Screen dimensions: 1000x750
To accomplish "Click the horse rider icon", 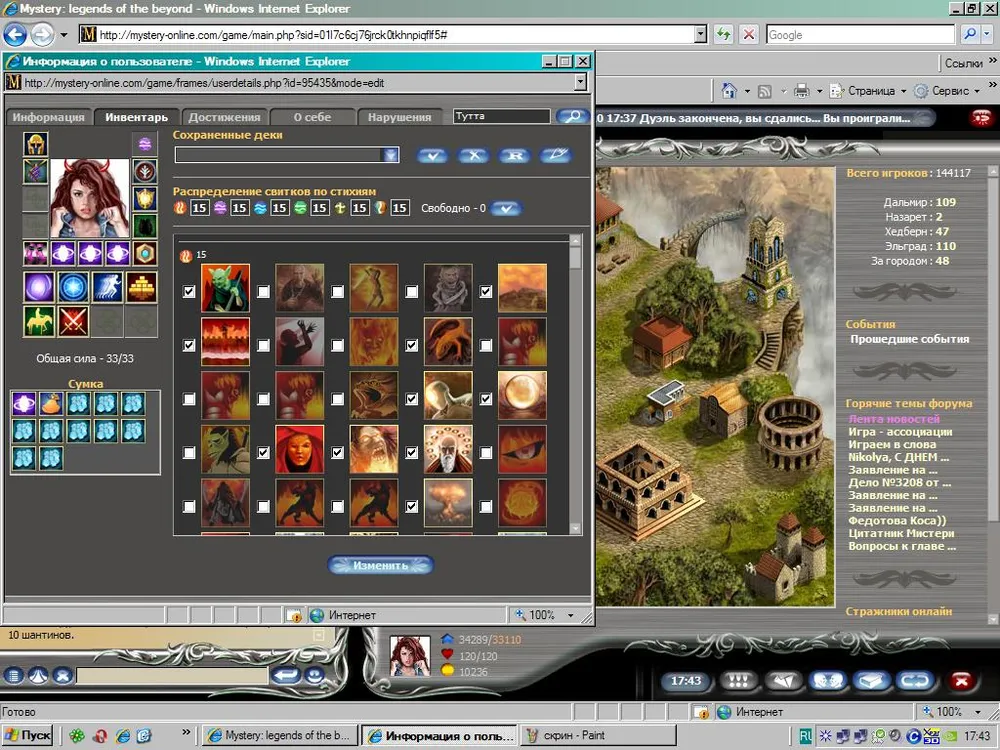I will (39, 321).
